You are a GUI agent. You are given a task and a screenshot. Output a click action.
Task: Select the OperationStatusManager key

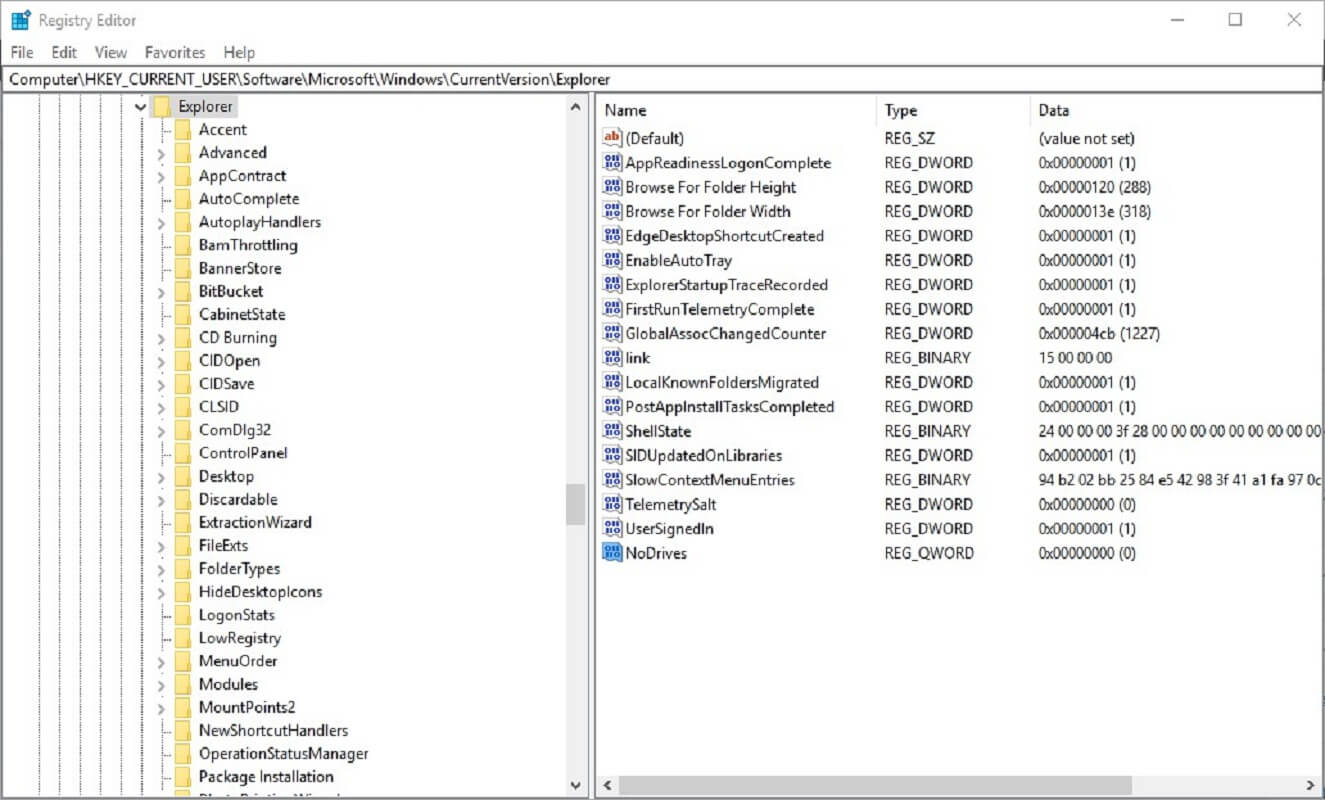coord(283,754)
